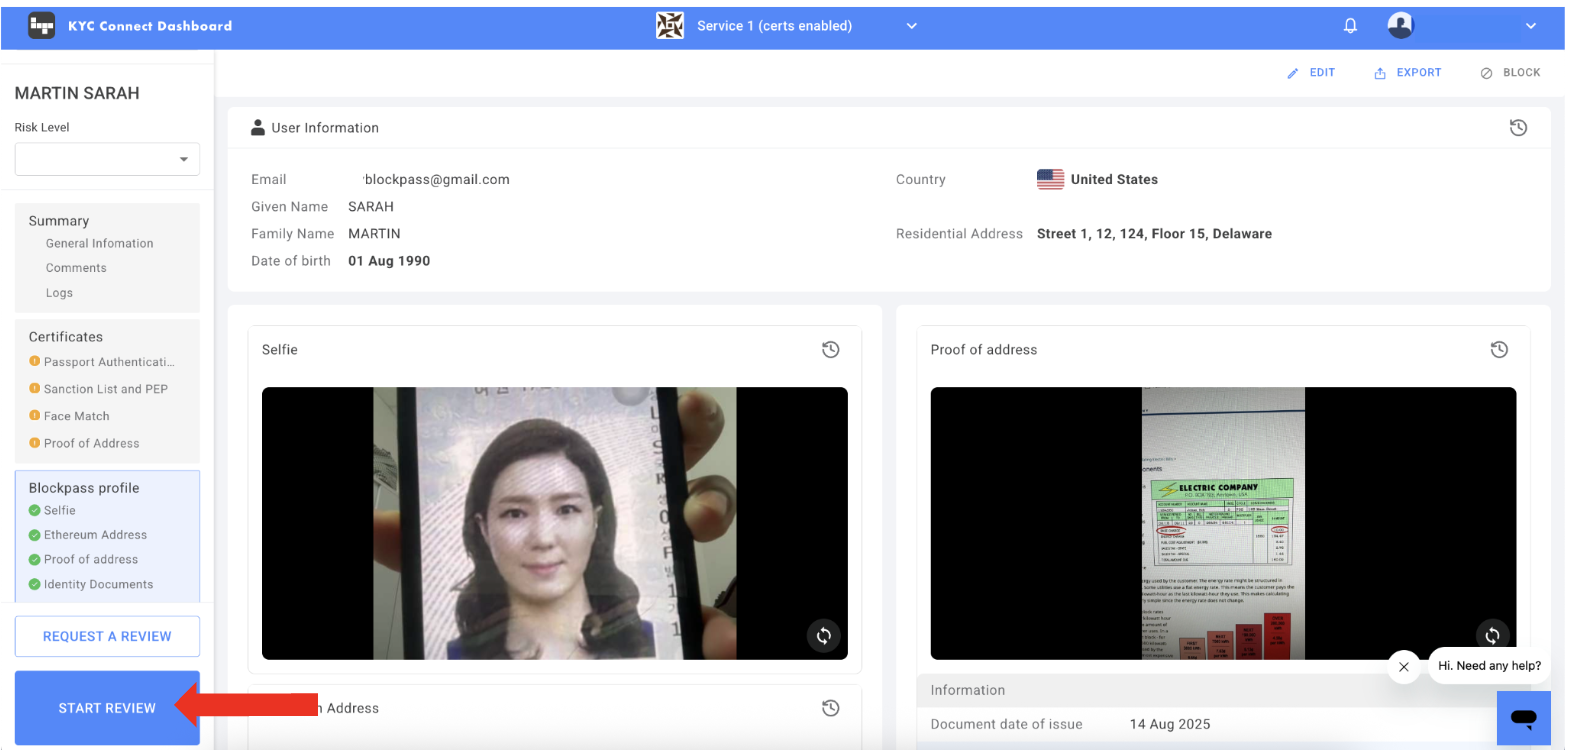Rotate the selfie image
Image resolution: width=1570 pixels, height=750 pixels.
click(x=823, y=635)
